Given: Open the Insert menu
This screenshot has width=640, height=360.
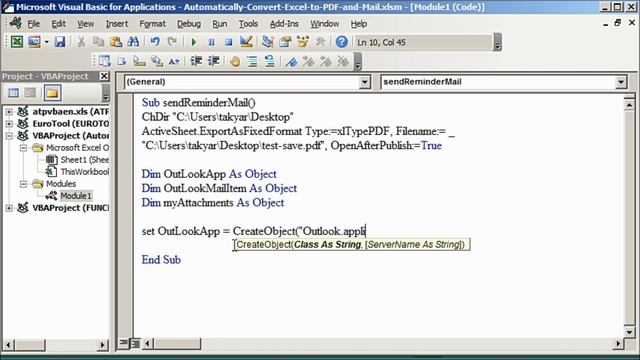Looking at the screenshot, I should pyautogui.click(x=117, y=24).
